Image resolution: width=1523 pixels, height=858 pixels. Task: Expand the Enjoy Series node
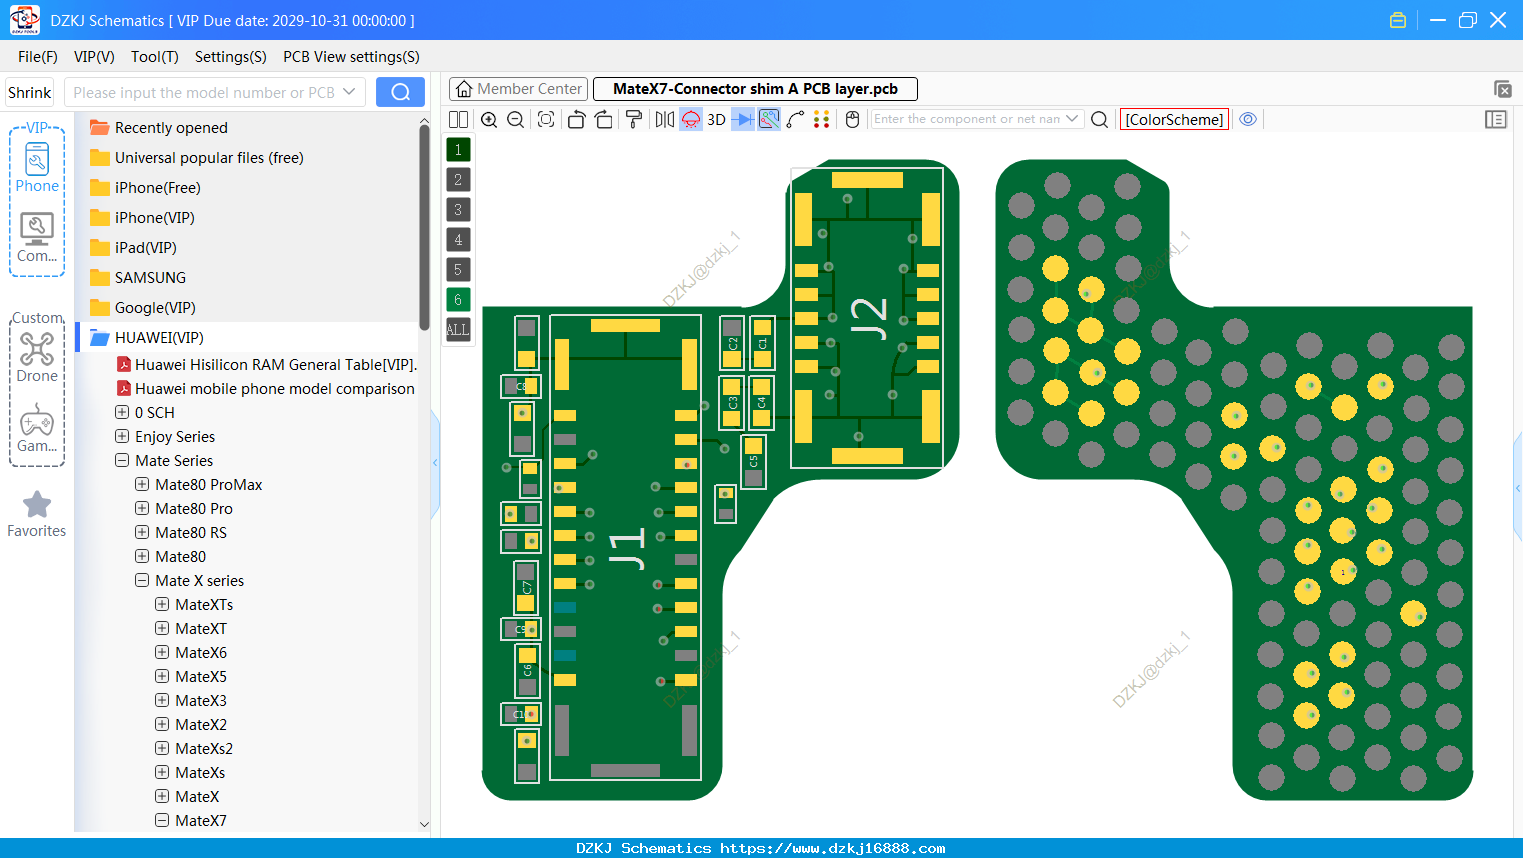coord(122,436)
